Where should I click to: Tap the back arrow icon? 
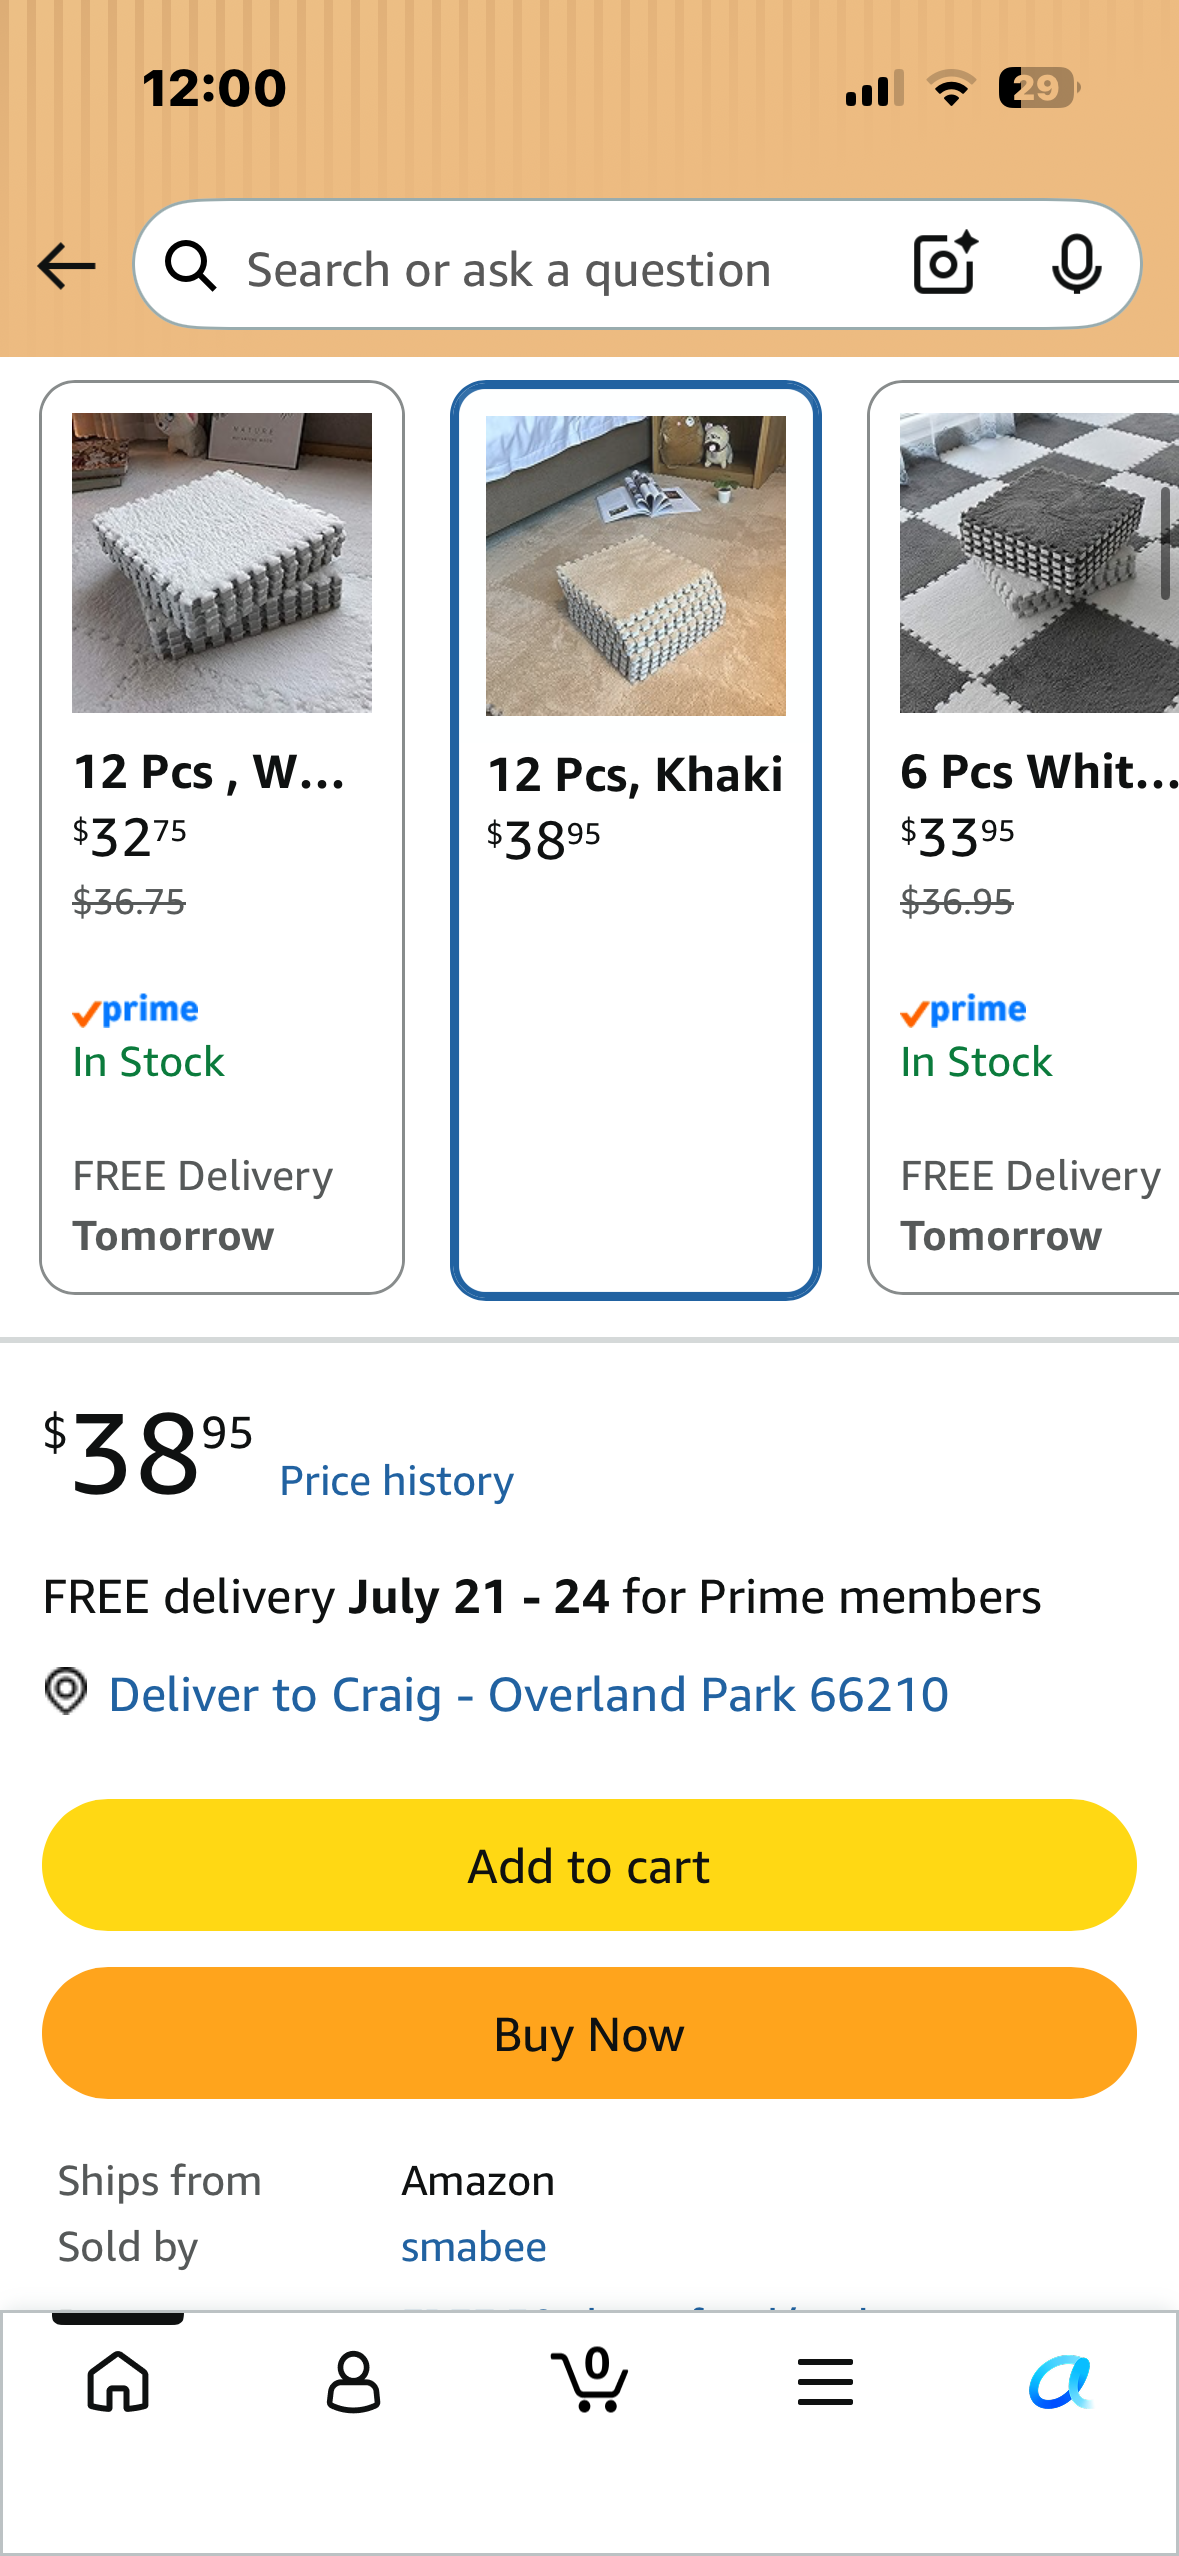pyautogui.click(x=66, y=266)
